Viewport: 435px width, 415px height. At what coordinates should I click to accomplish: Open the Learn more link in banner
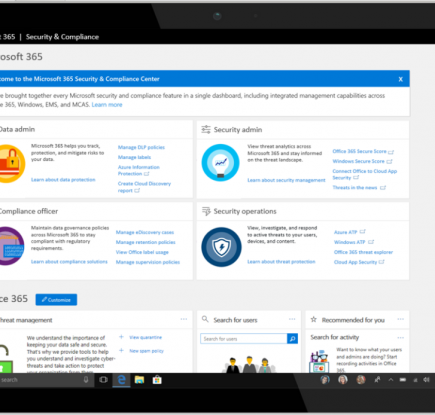107,105
